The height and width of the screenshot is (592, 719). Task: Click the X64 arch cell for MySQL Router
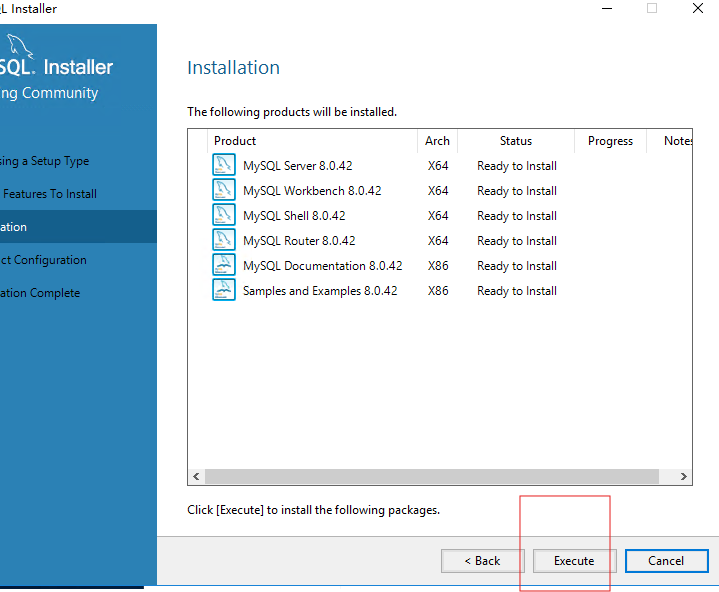point(438,241)
